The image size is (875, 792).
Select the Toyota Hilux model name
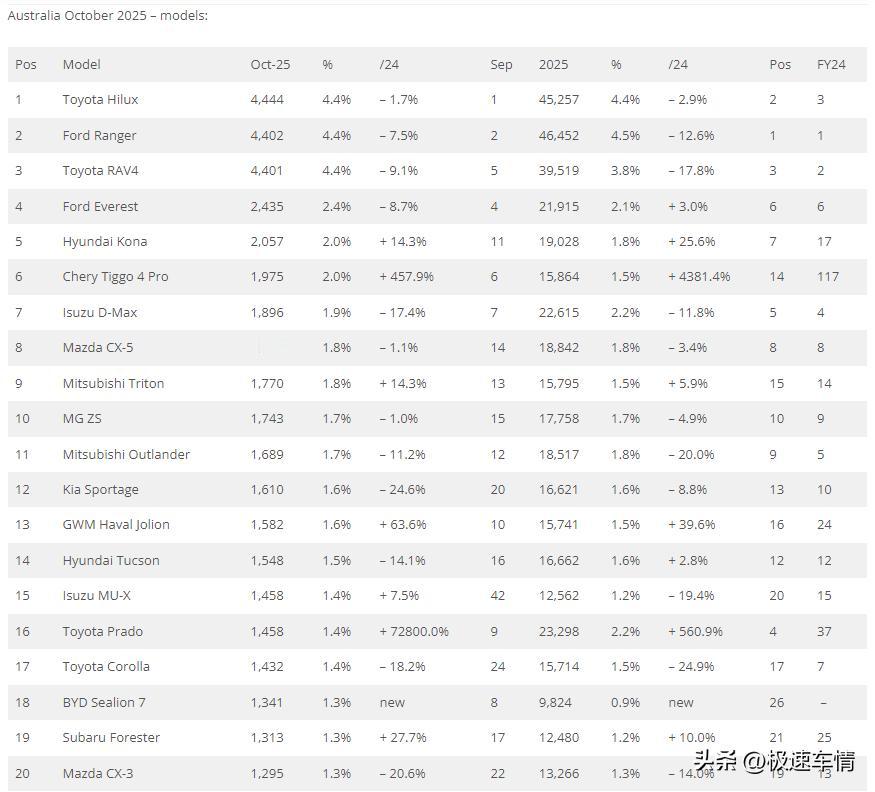pyautogui.click(x=100, y=100)
